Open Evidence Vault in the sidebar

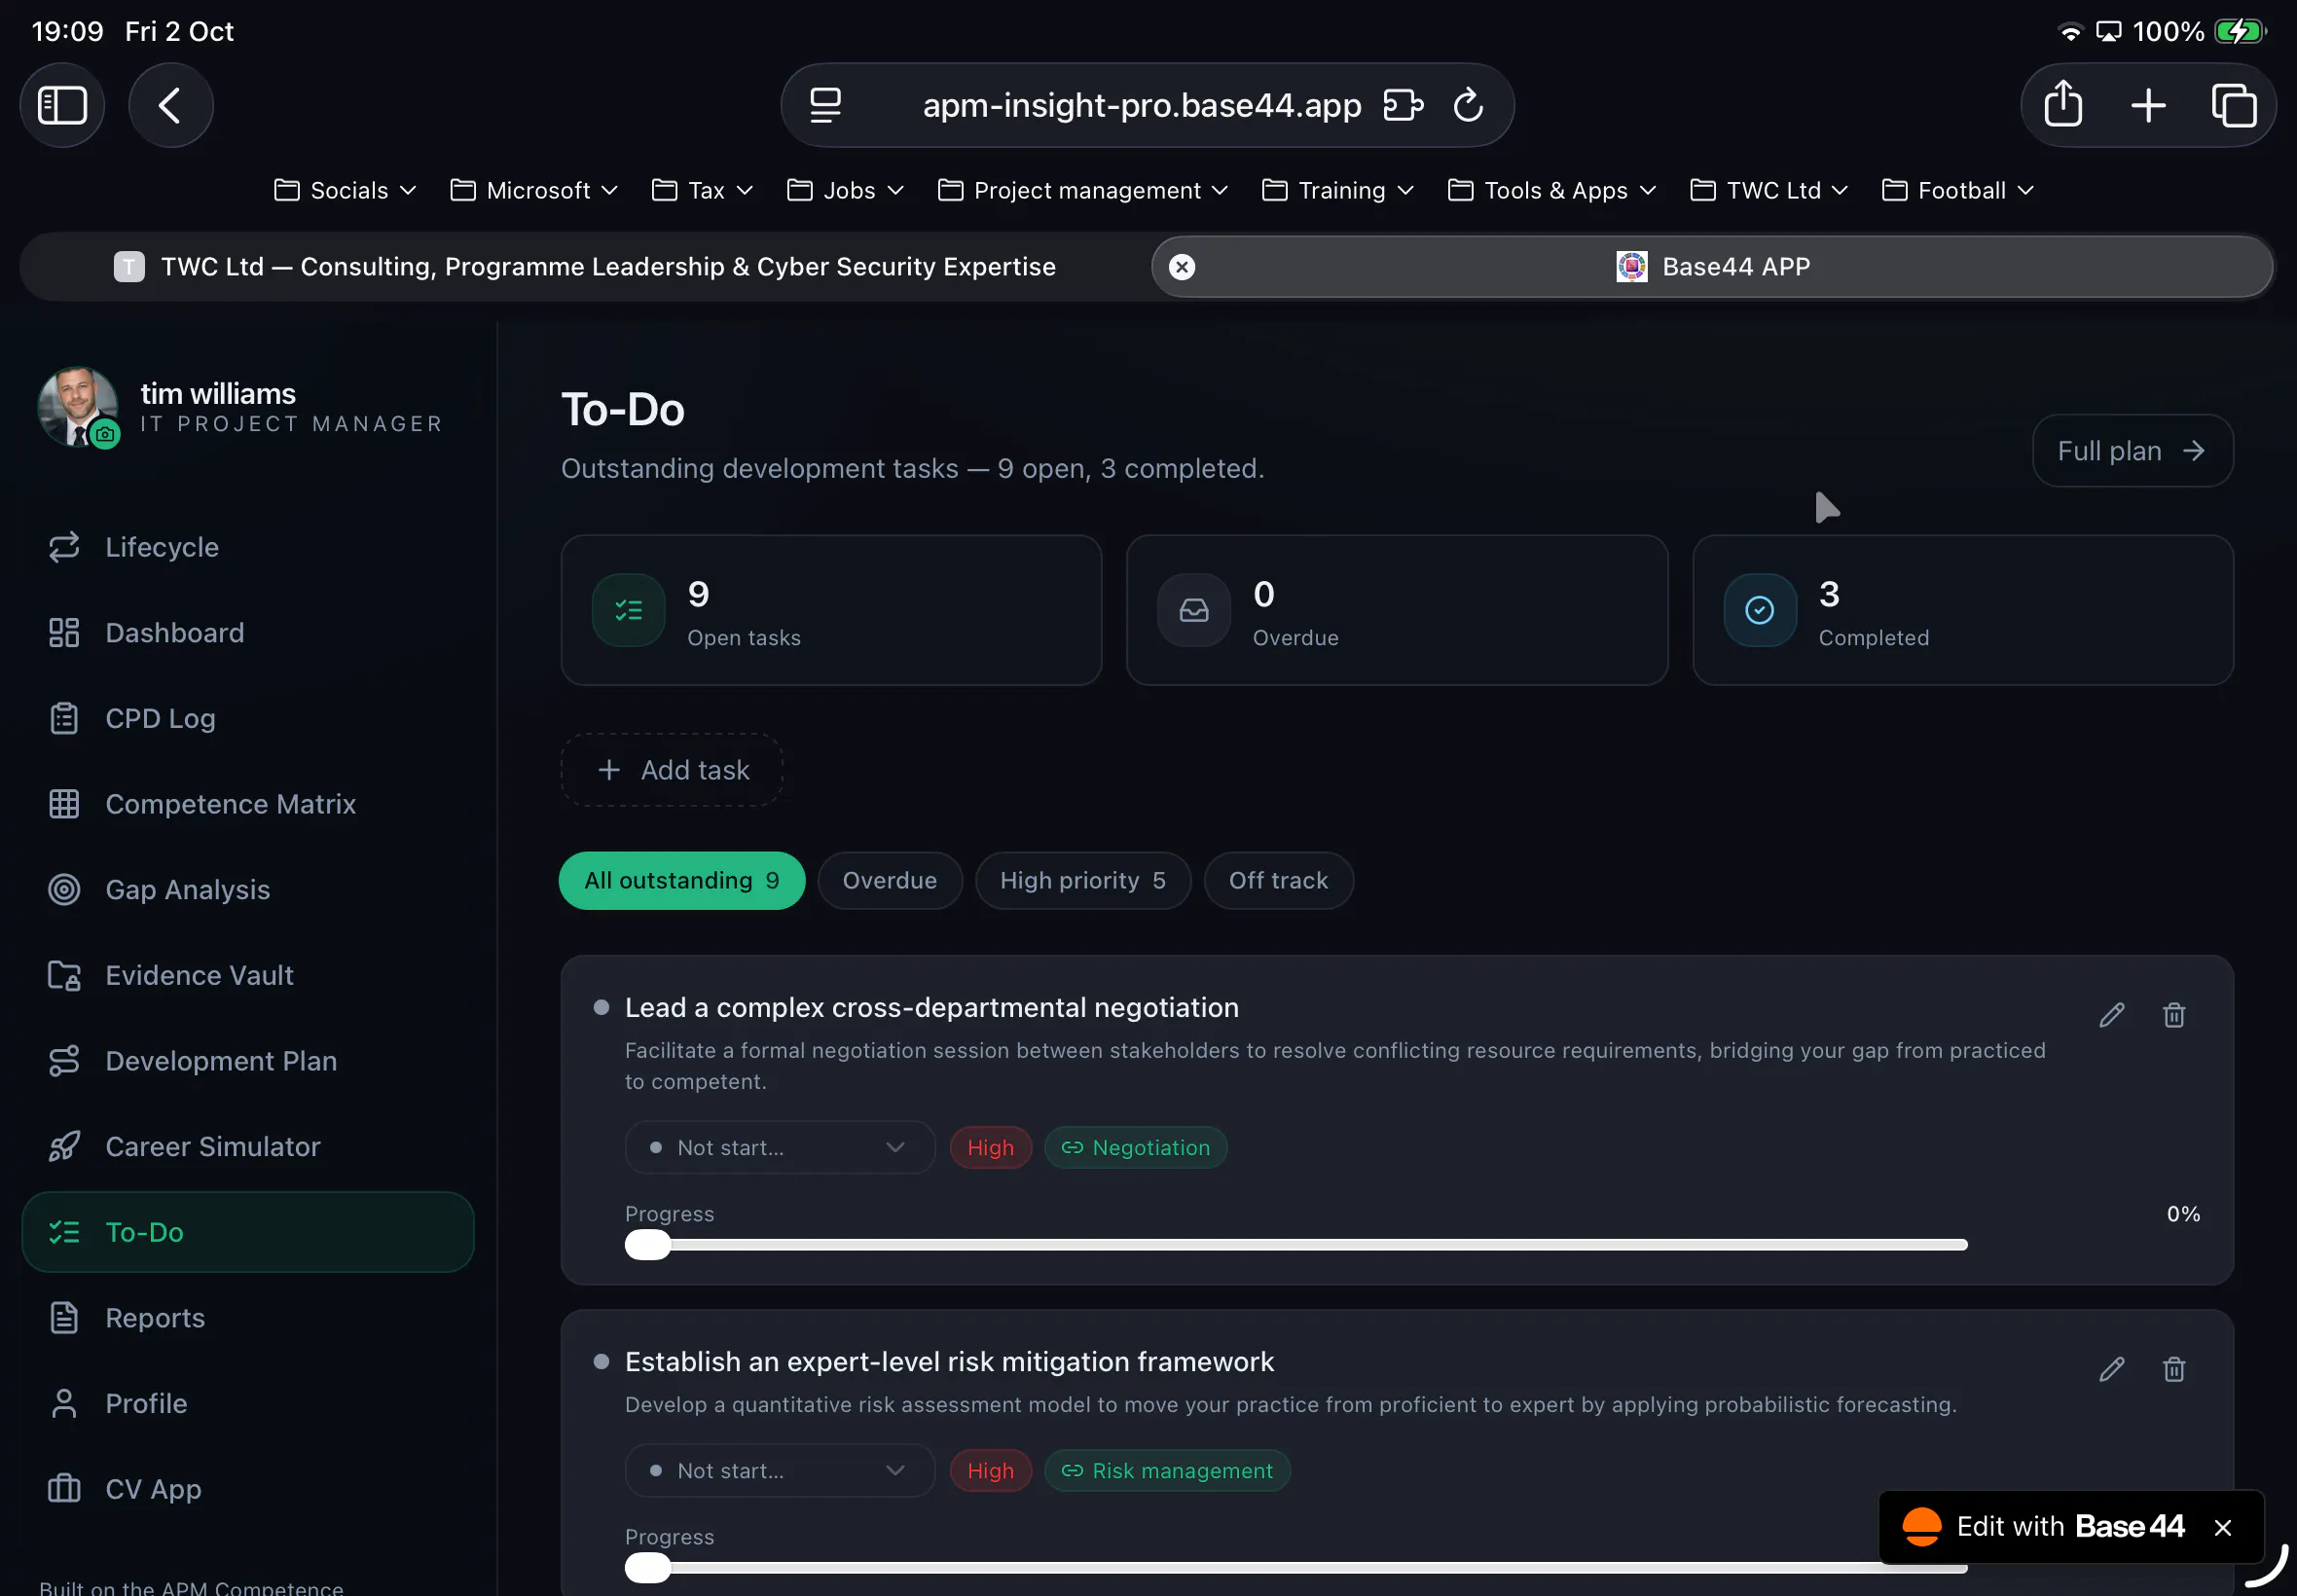247,975
